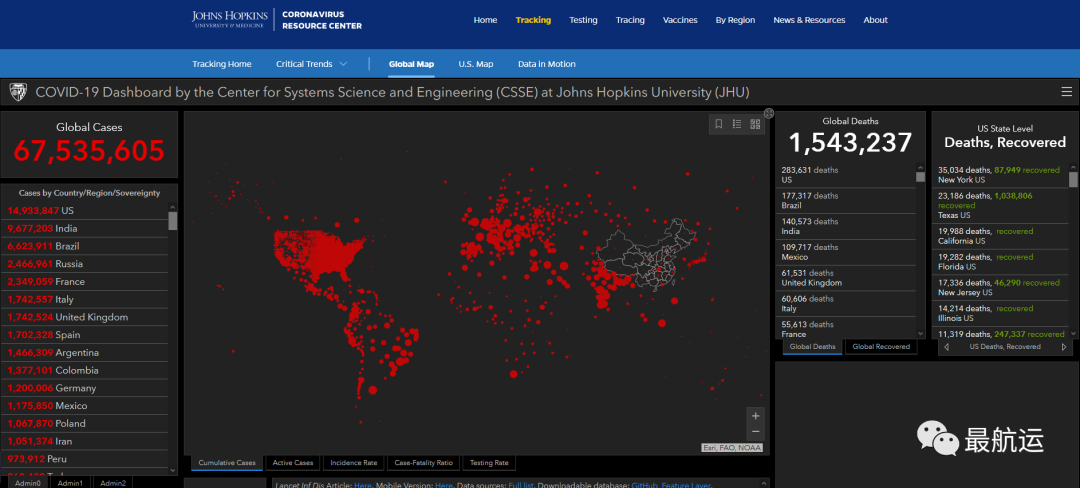Select the US row in cases list
The image size is (1080, 488).
click(85, 211)
